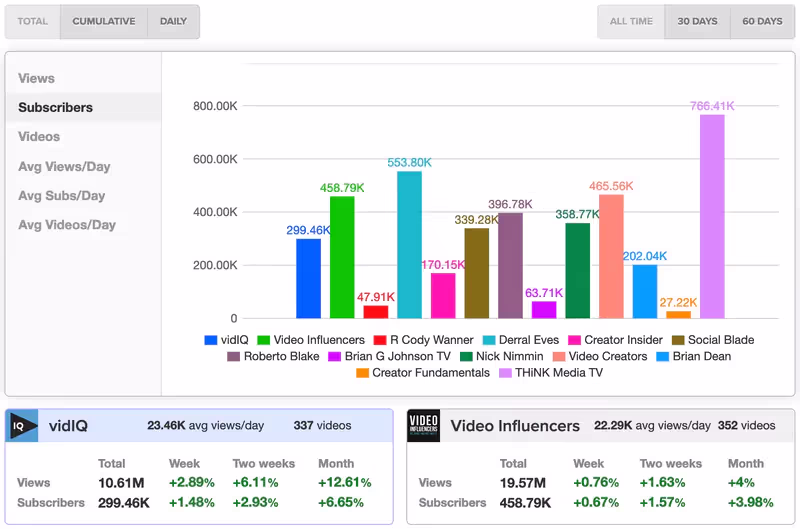800x529 pixels.
Task: Click the Video Influencers card title
Action: coord(515,425)
